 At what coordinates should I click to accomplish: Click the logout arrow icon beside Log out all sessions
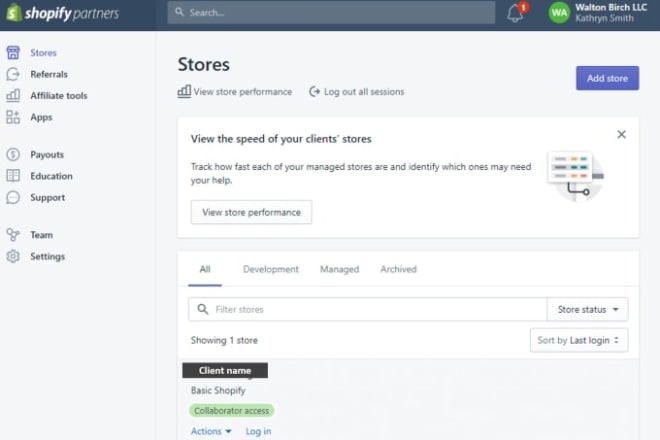(314, 91)
